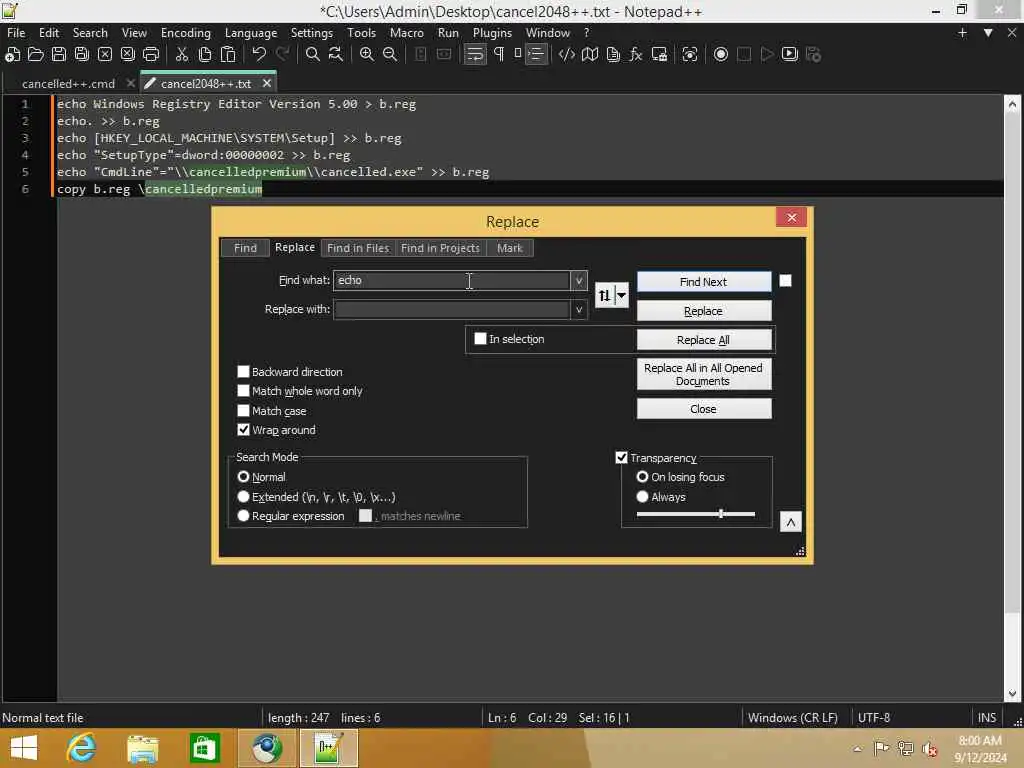Viewport: 1024px width, 768px height.
Task: Open Internet Explorer from taskbar
Action: [81, 748]
